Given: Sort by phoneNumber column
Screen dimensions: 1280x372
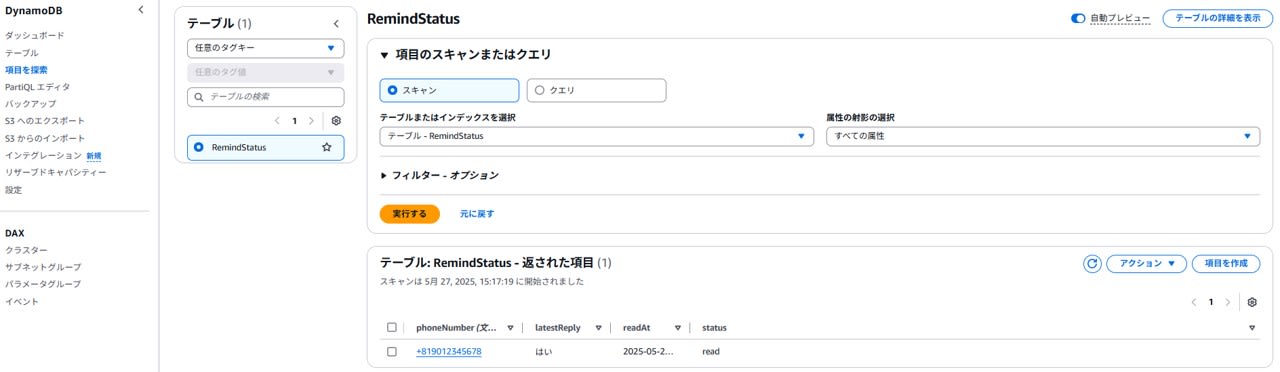Looking at the screenshot, I should (510, 328).
